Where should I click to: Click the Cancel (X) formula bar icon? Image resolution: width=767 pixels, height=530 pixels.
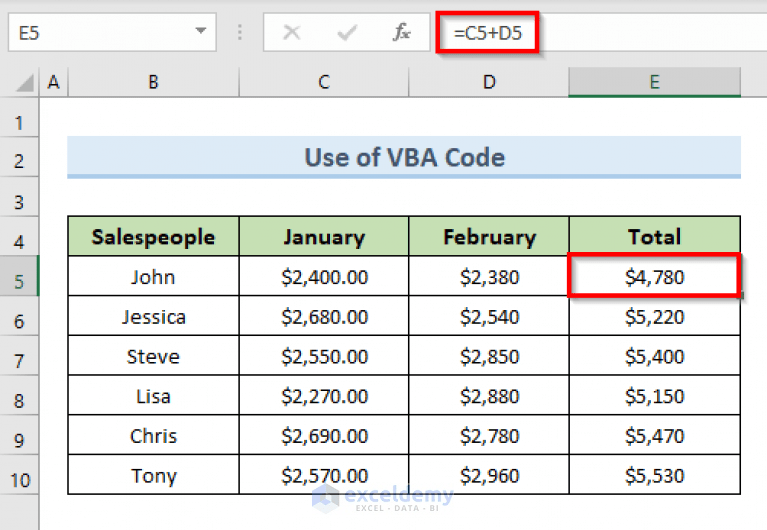click(292, 33)
